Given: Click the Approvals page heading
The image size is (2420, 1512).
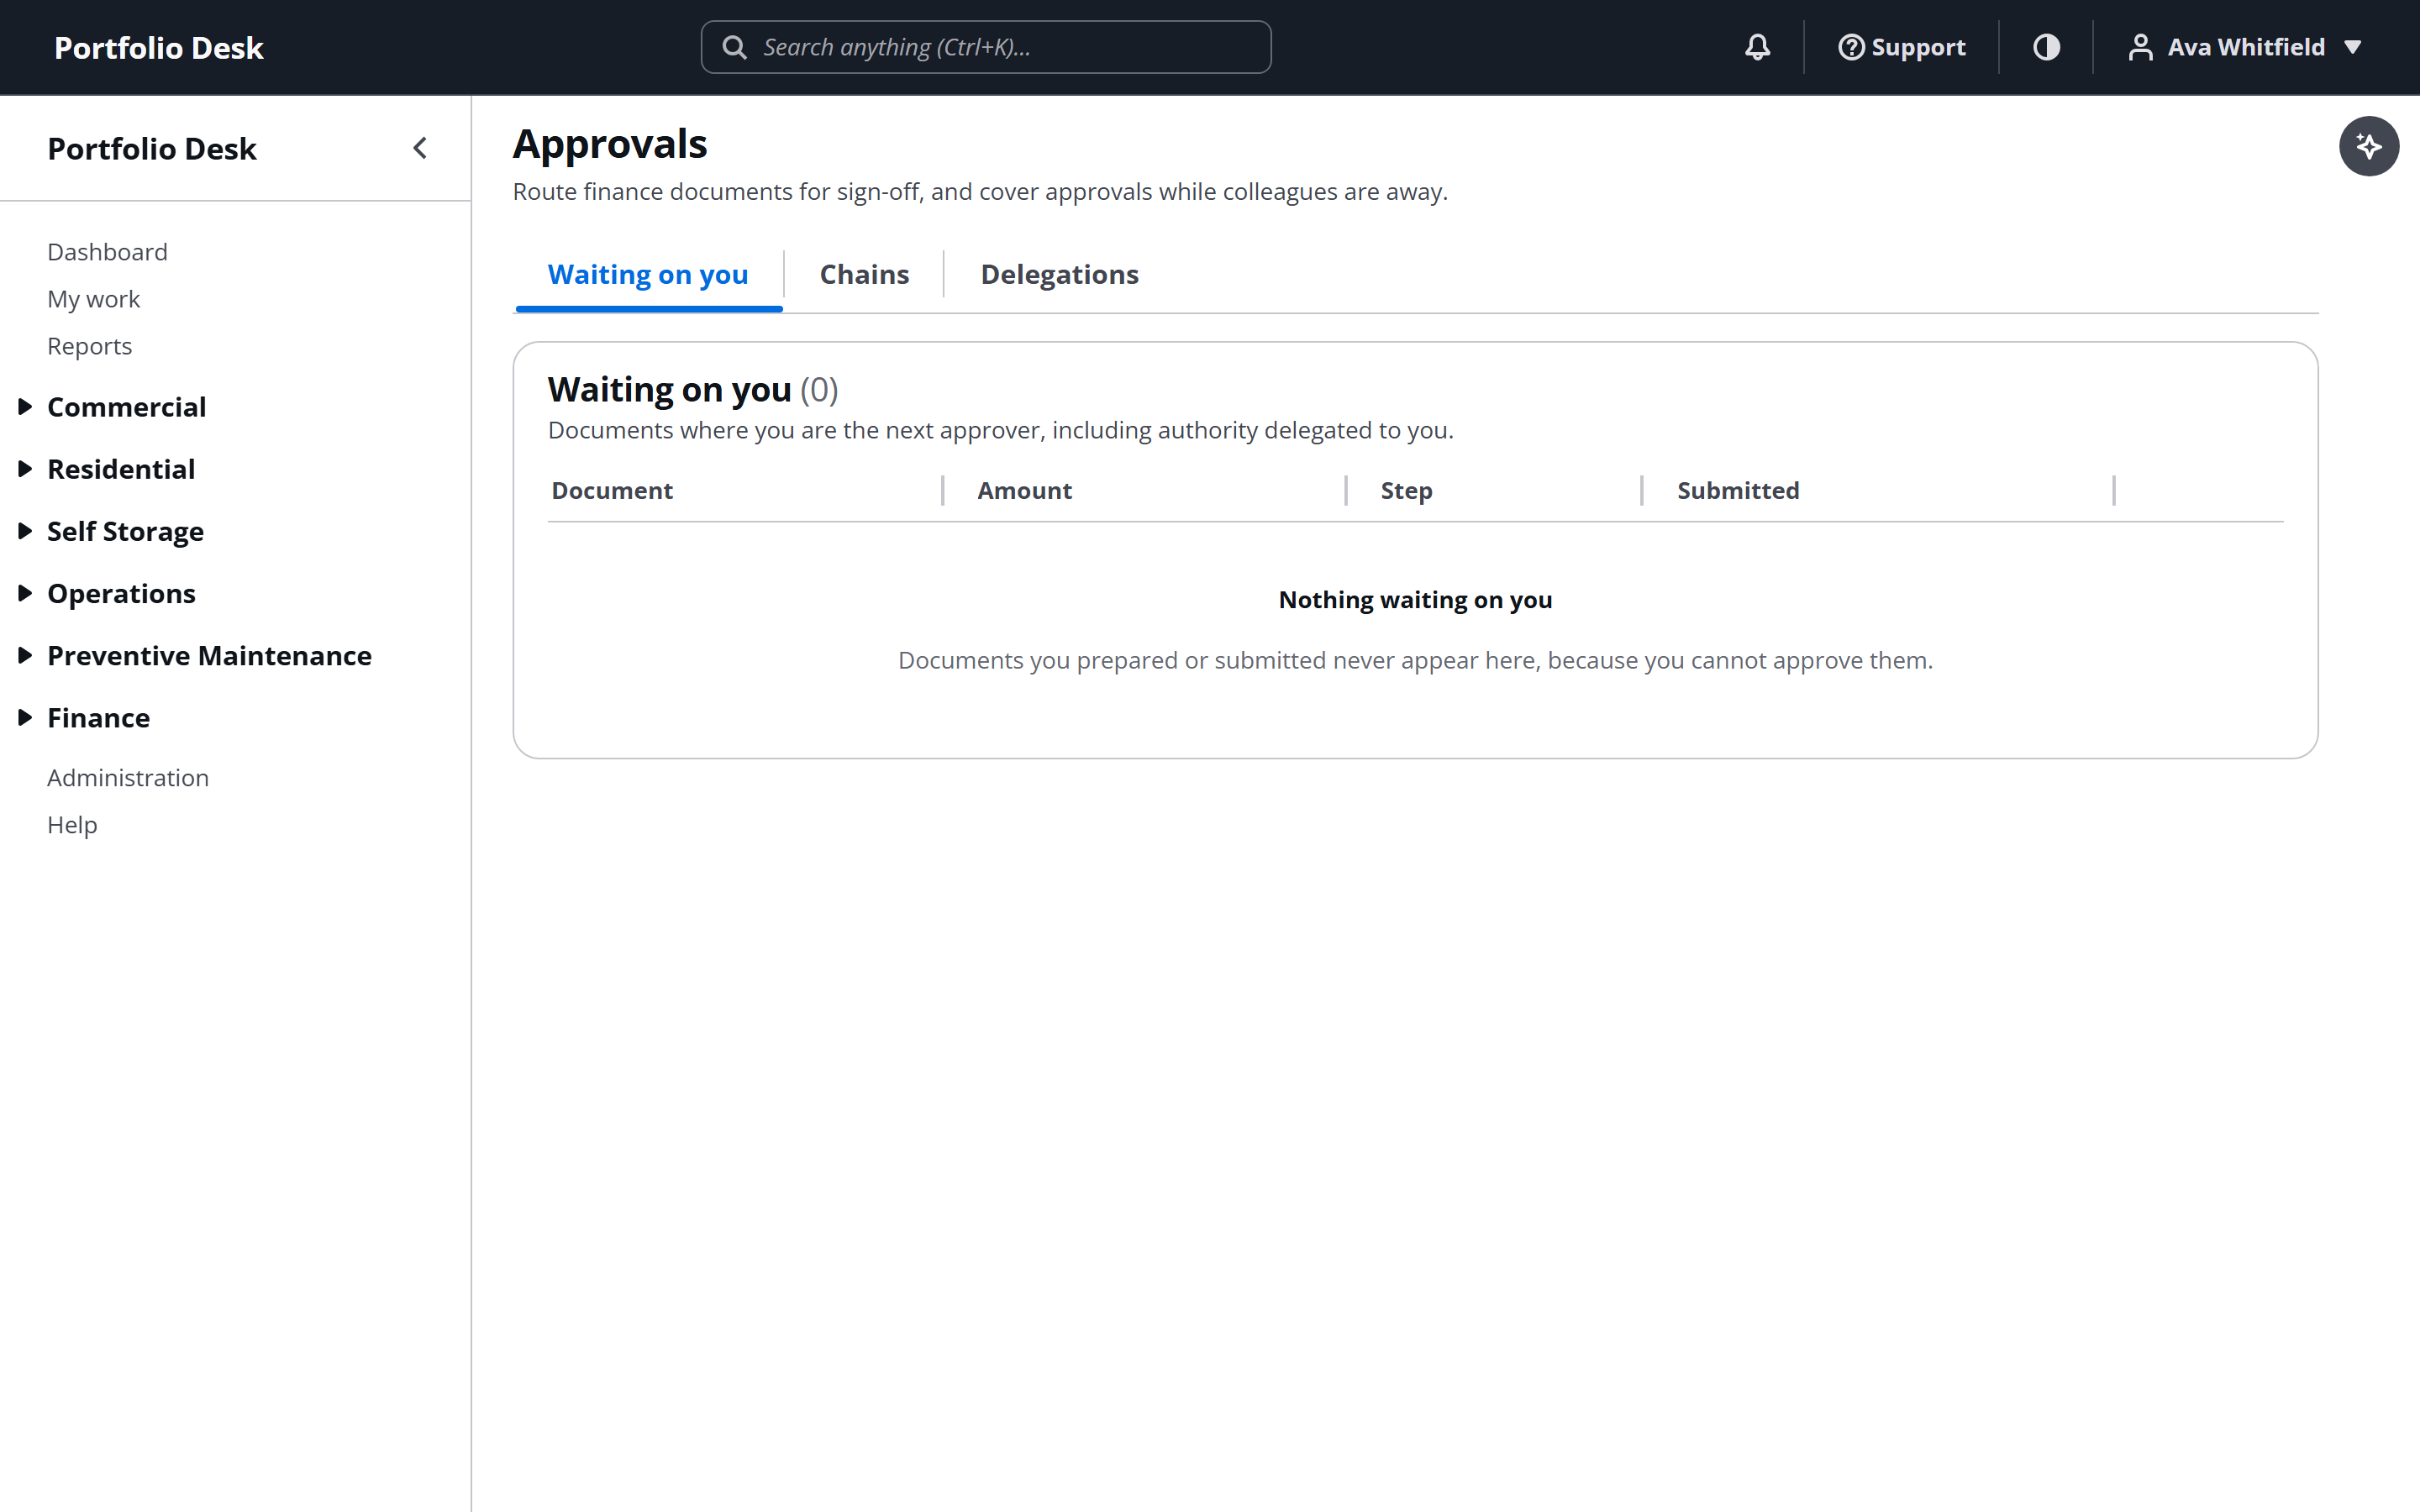Looking at the screenshot, I should 610,145.
